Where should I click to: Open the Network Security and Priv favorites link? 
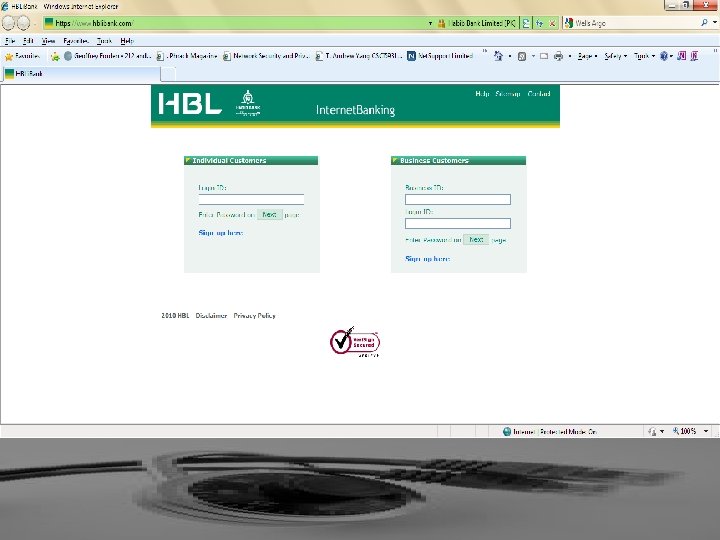coord(265,56)
